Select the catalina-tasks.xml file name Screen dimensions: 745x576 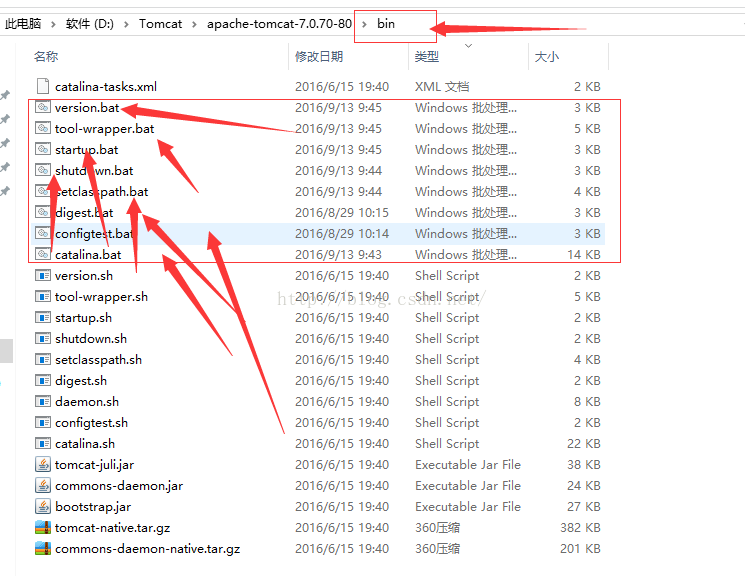tap(105, 86)
